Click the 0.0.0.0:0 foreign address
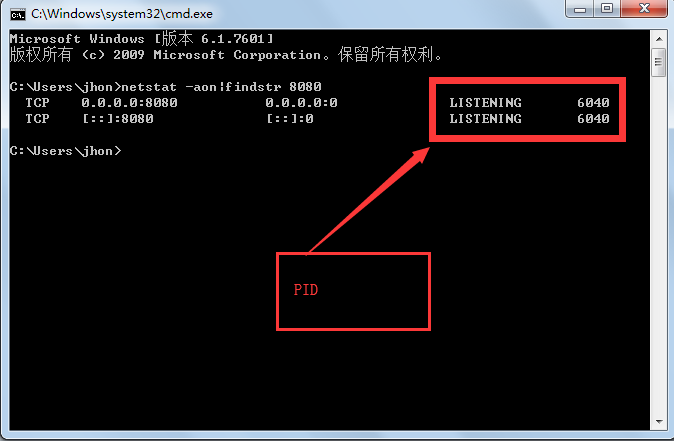 coord(301,103)
